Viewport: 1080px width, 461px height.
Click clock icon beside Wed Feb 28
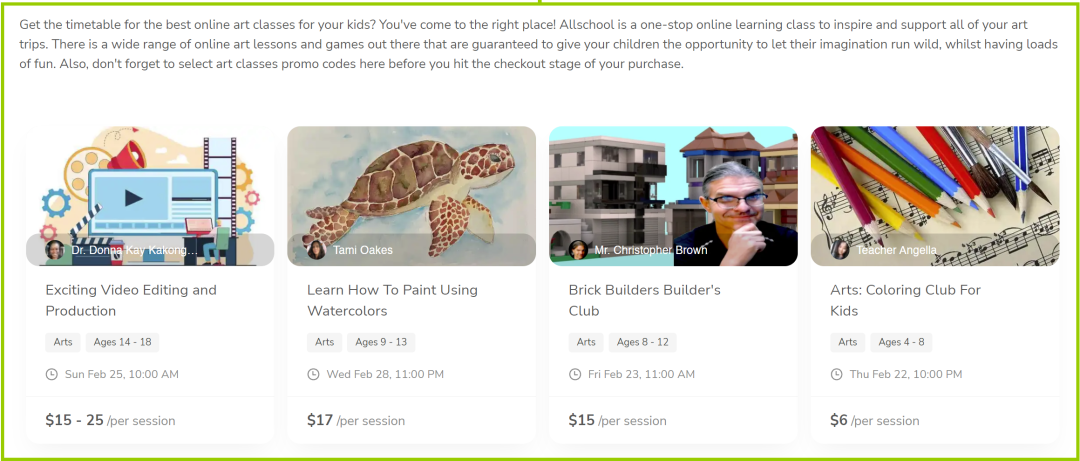314,374
